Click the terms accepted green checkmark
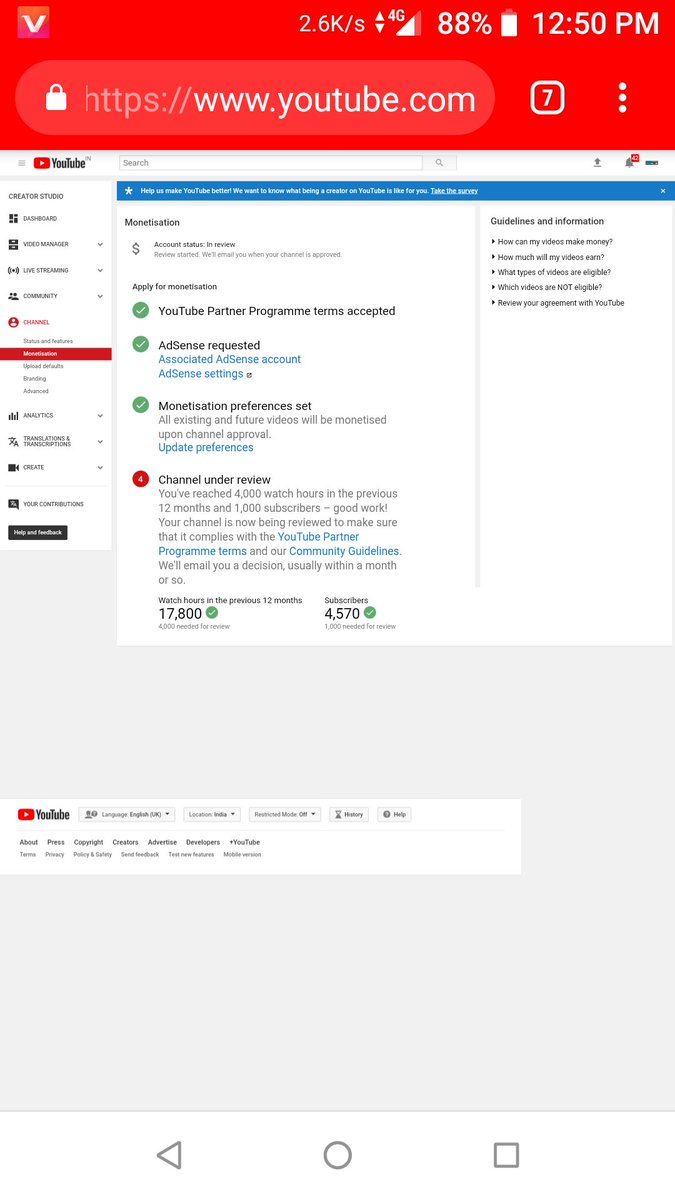This screenshot has width=675, height=1200. point(141,311)
